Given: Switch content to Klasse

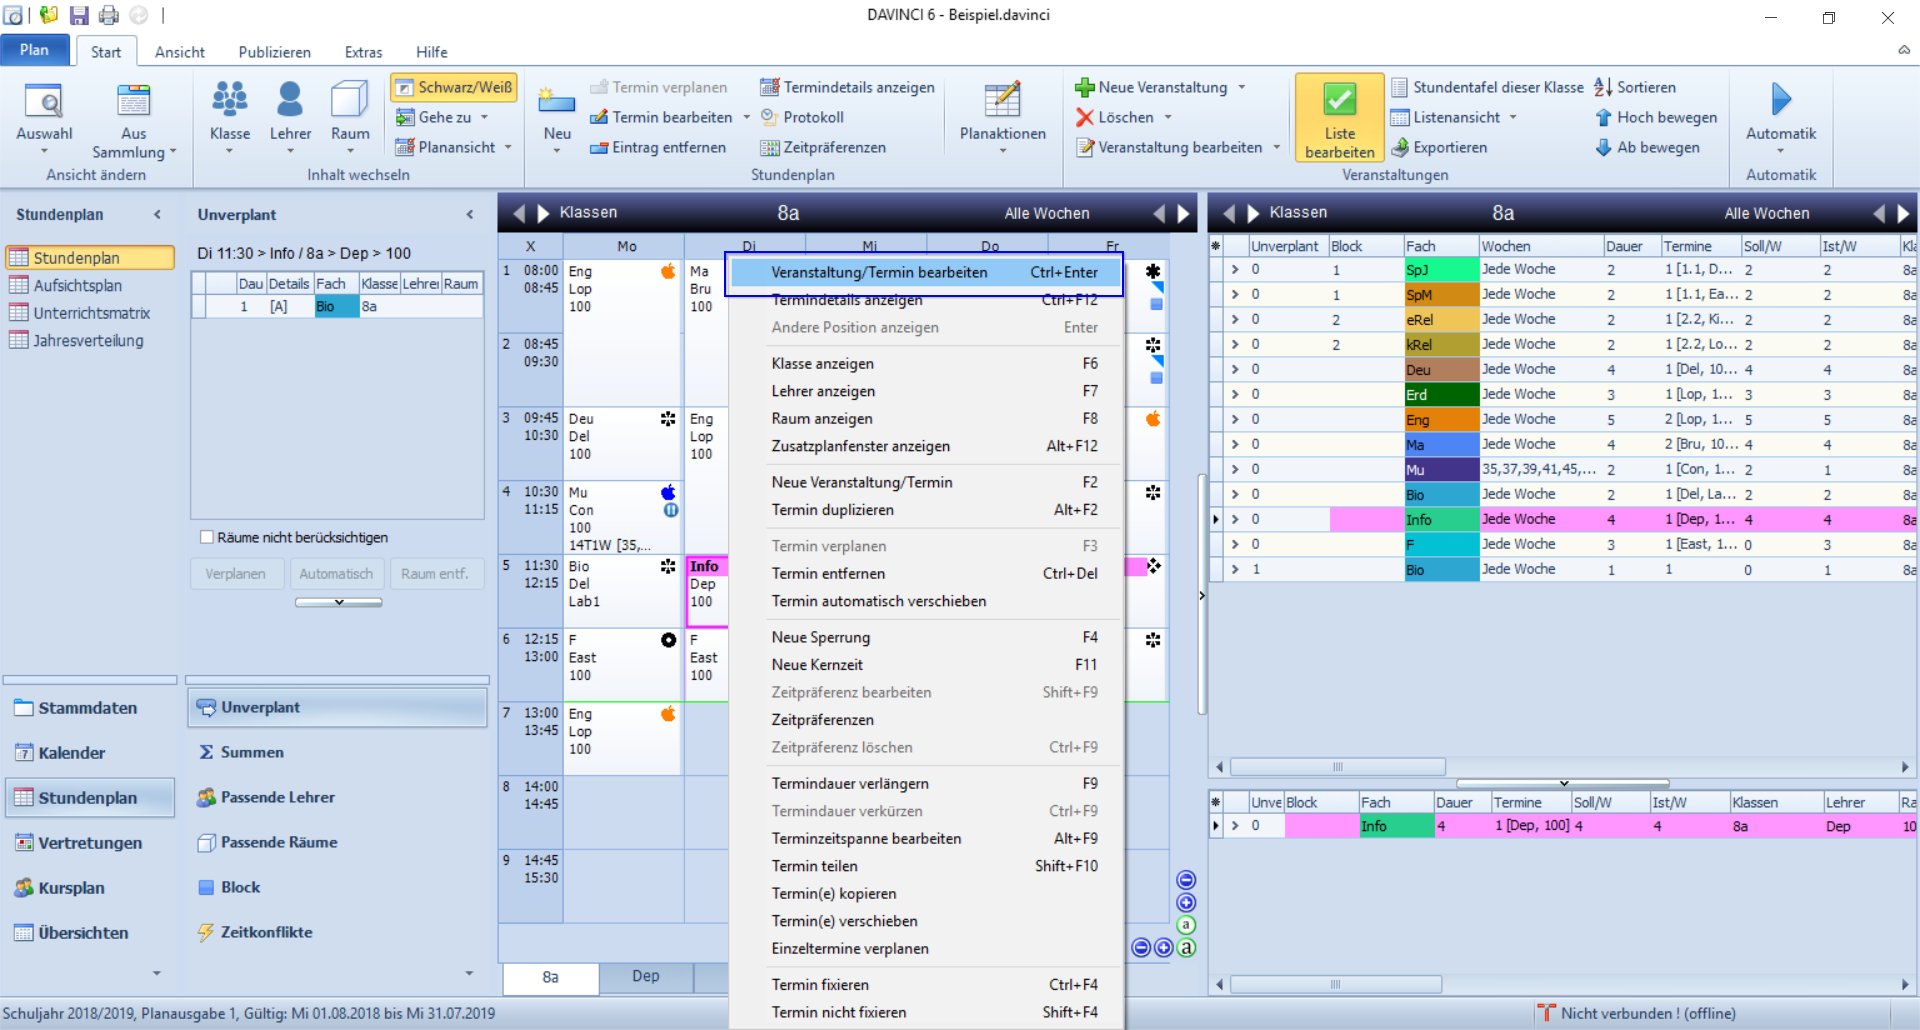Looking at the screenshot, I should [x=229, y=117].
